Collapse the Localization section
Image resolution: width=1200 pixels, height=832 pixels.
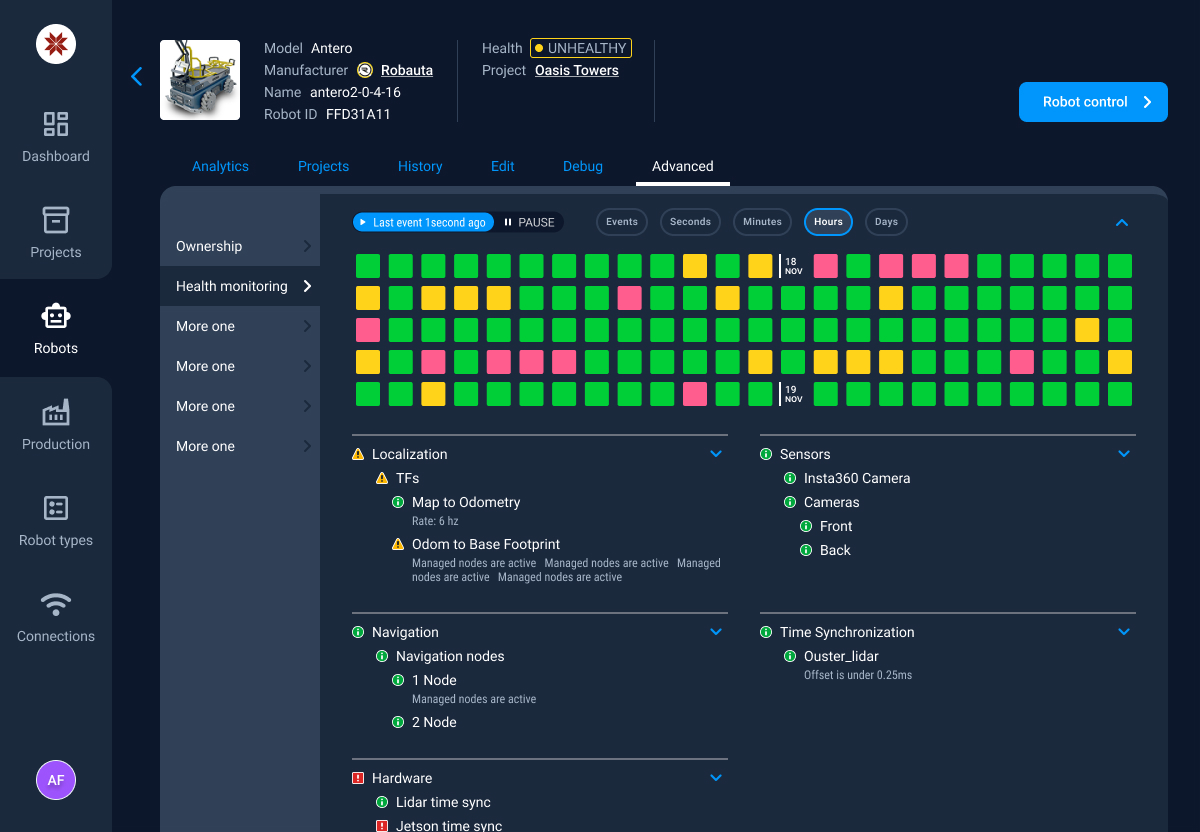716,454
